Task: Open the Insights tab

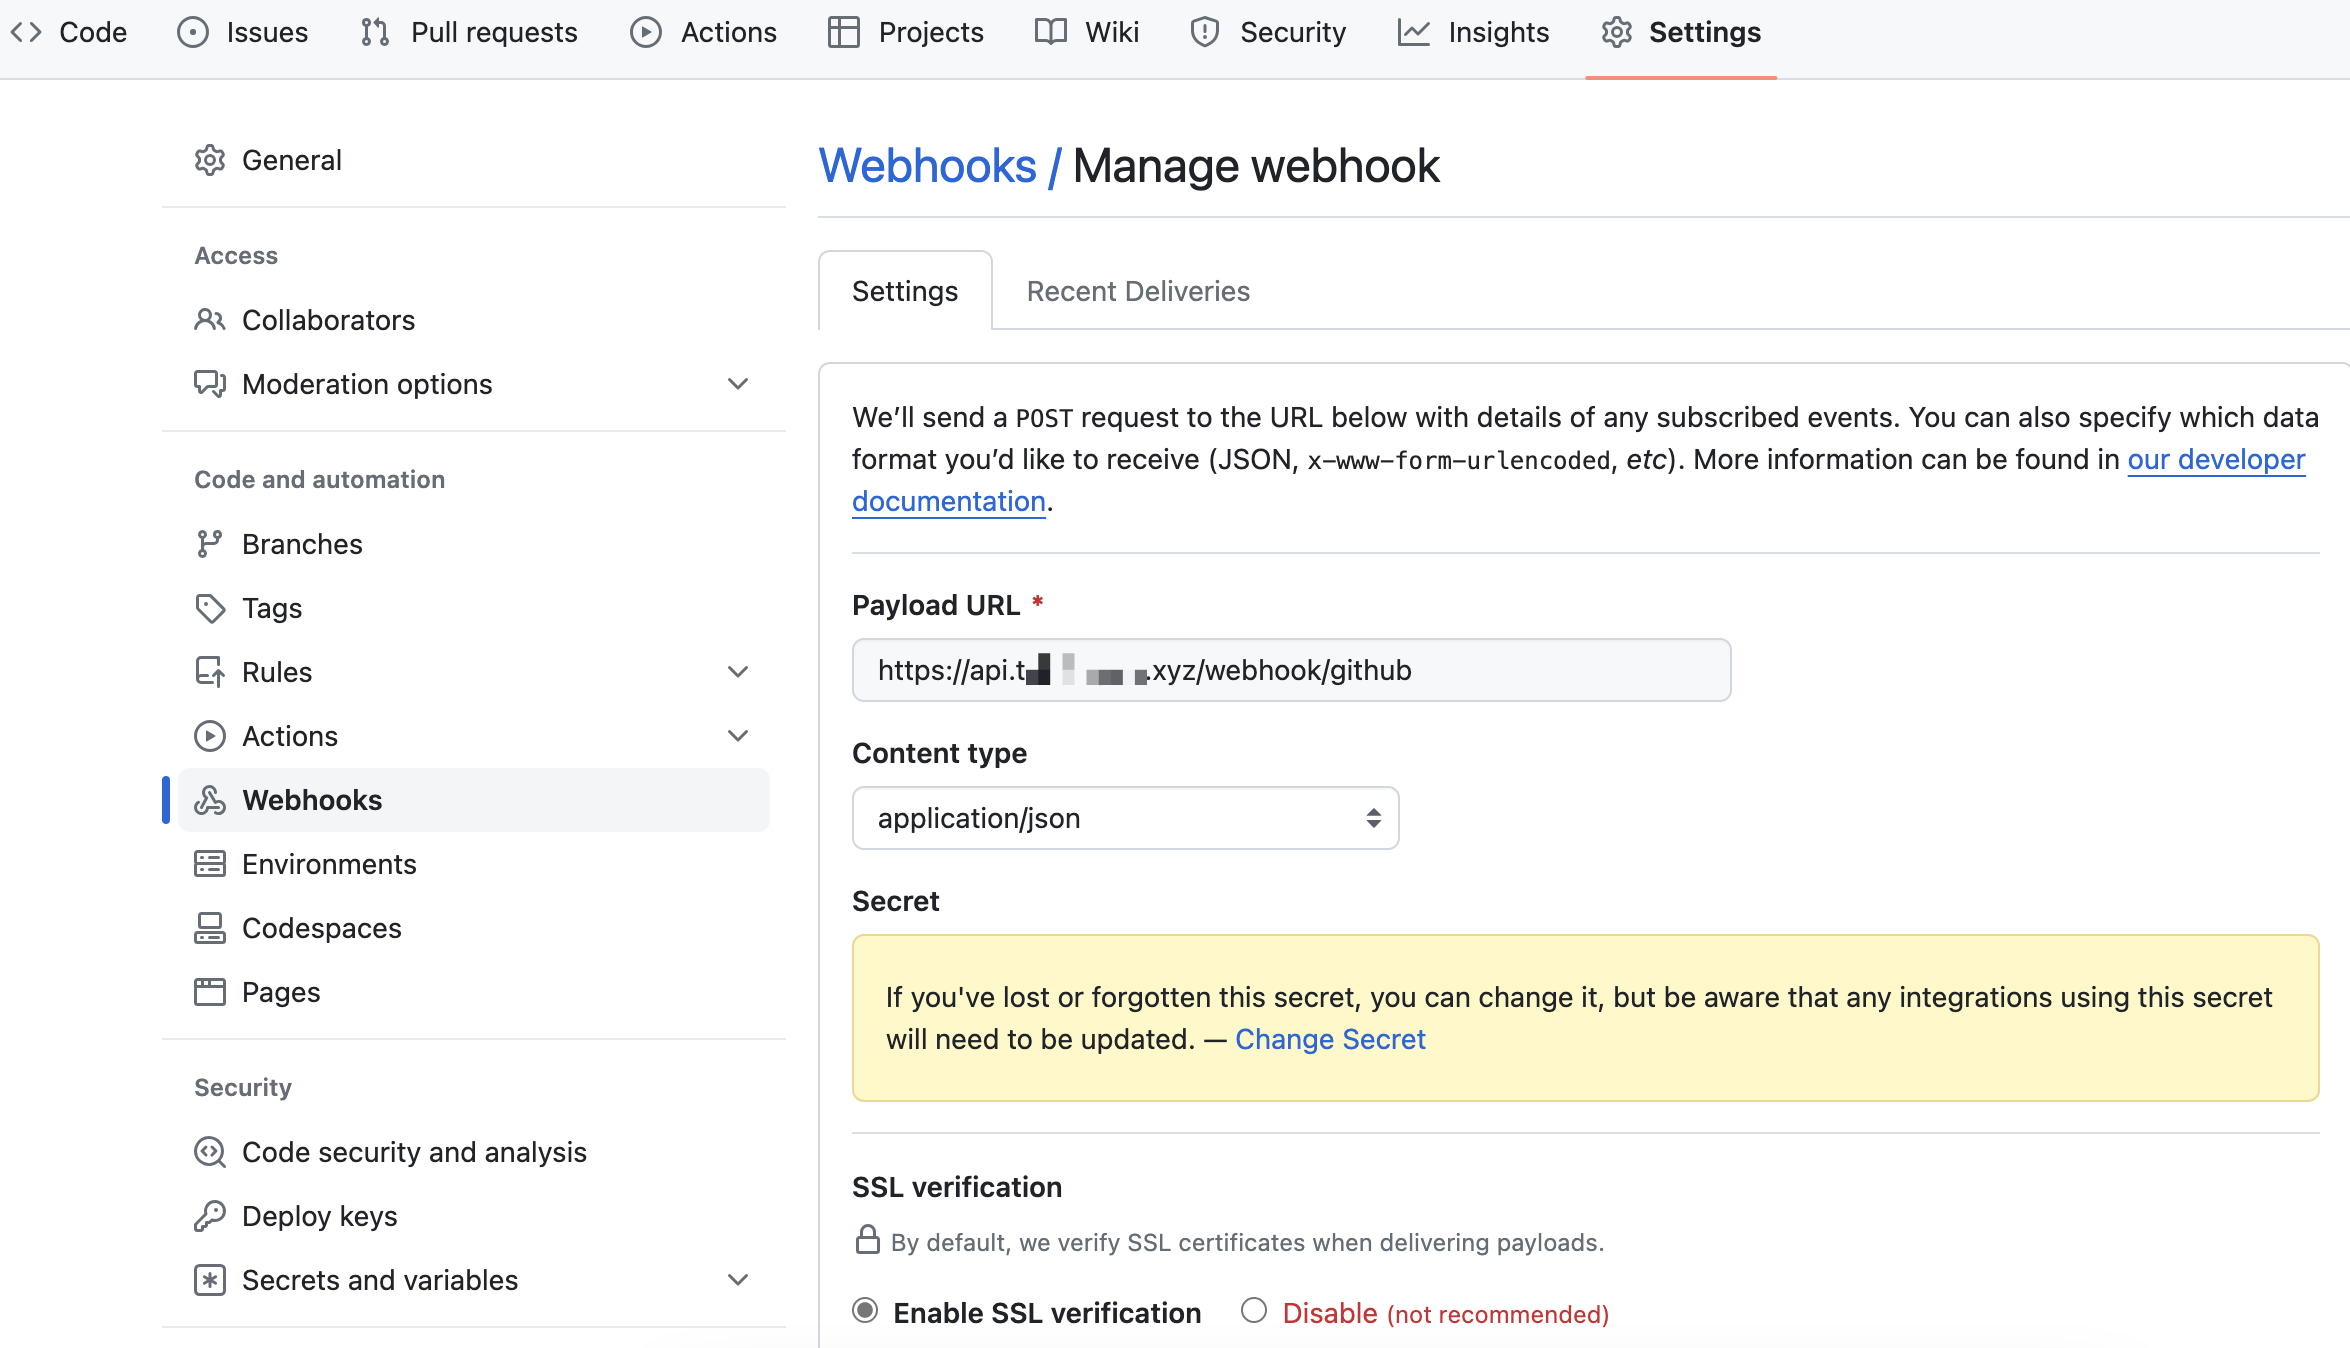Action: (1473, 32)
